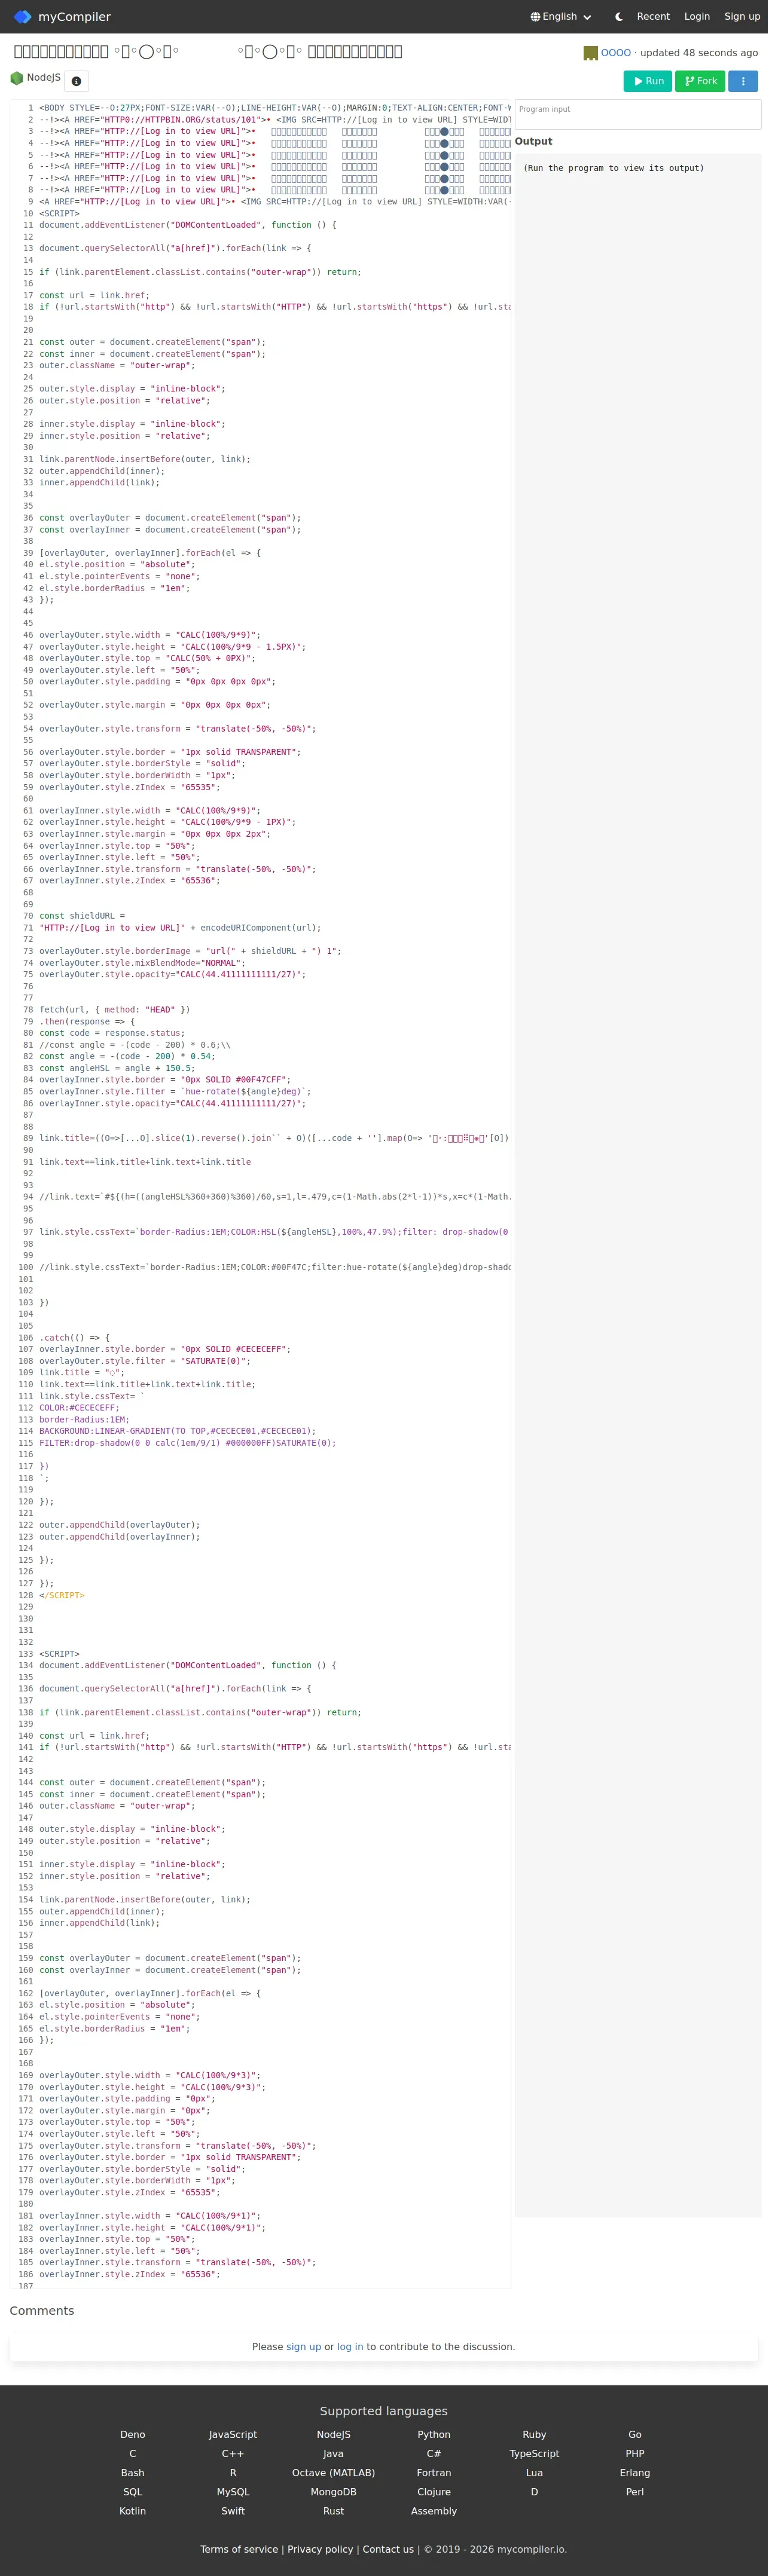Image resolution: width=769 pixels, height=2576 pixels.
Task: Click the log in link in comments
Action: 350,2346
